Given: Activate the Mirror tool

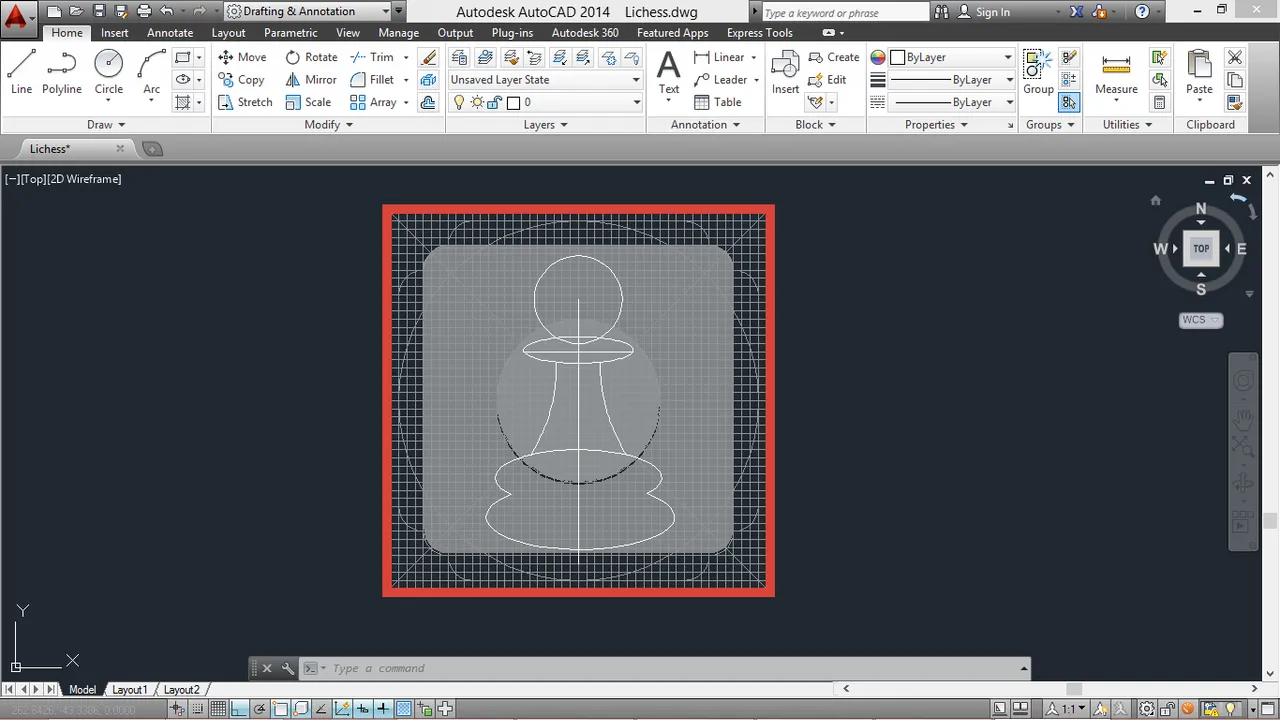Looking at the screenshot, I should click(311, 80).
